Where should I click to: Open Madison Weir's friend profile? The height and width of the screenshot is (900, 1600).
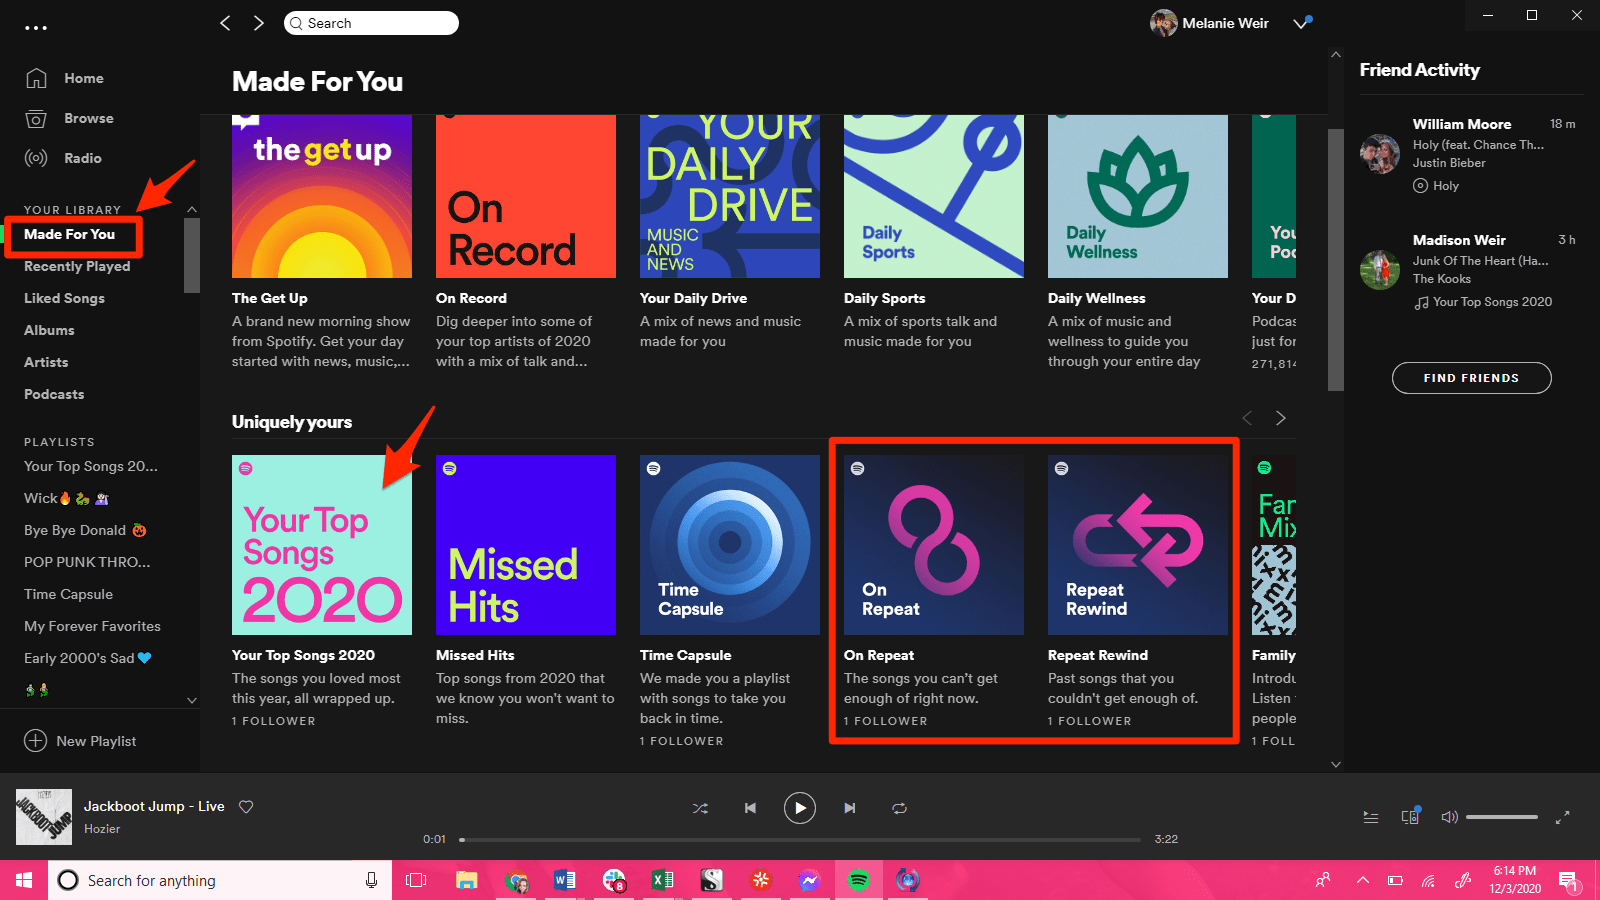coord(1459,240)
